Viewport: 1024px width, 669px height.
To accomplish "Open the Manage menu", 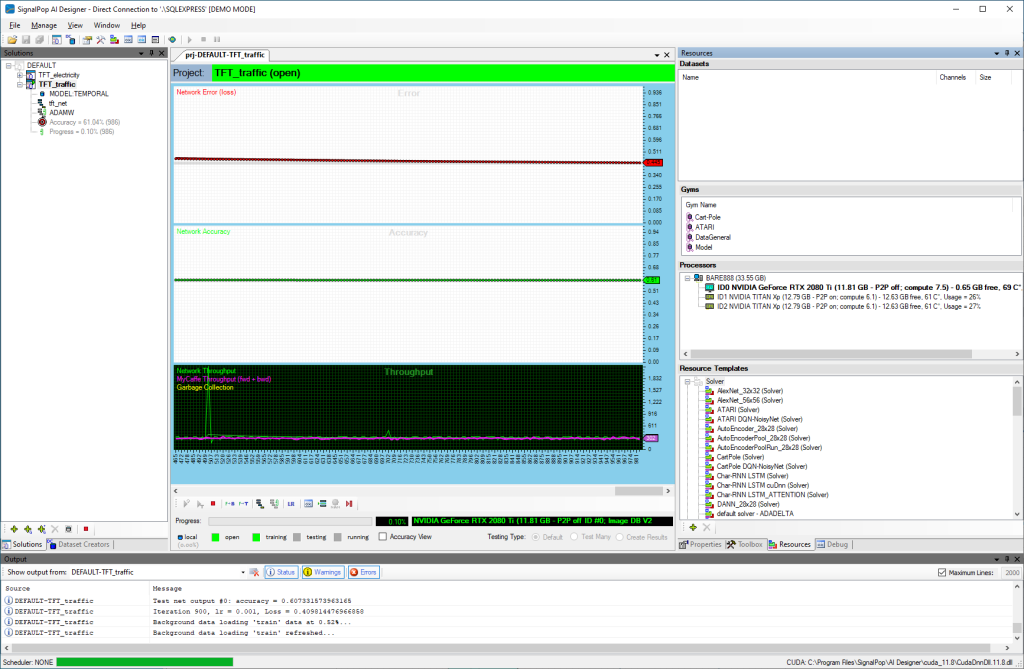I will [x=44, y=25].
